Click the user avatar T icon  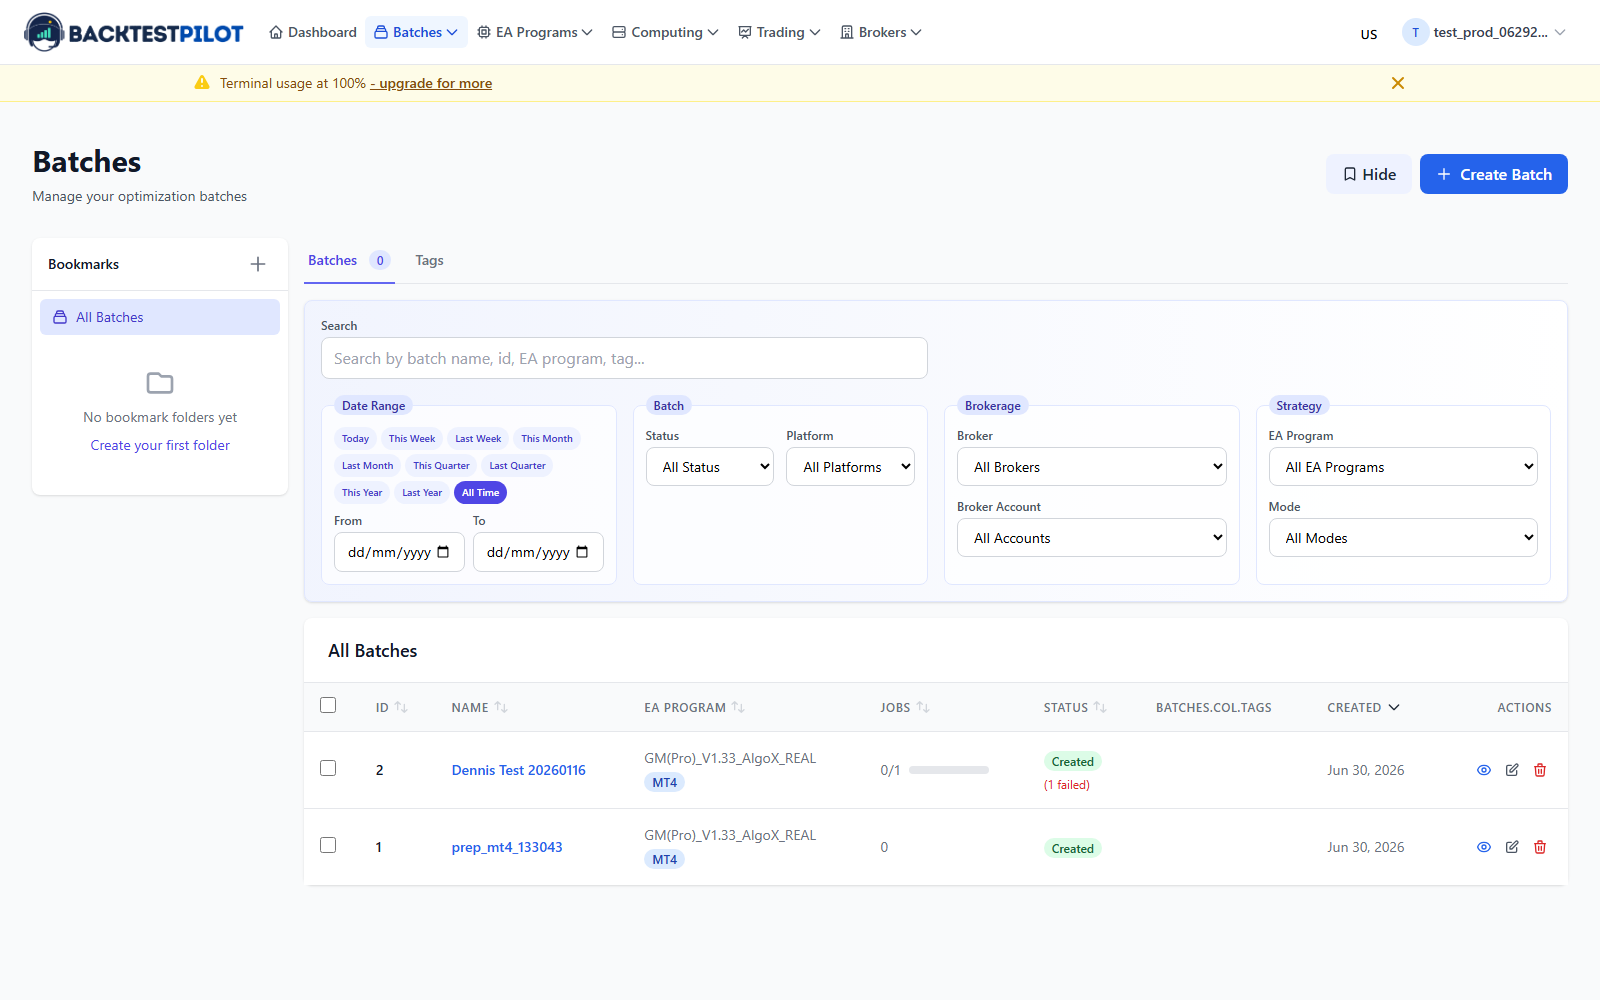click(1415, 32)
